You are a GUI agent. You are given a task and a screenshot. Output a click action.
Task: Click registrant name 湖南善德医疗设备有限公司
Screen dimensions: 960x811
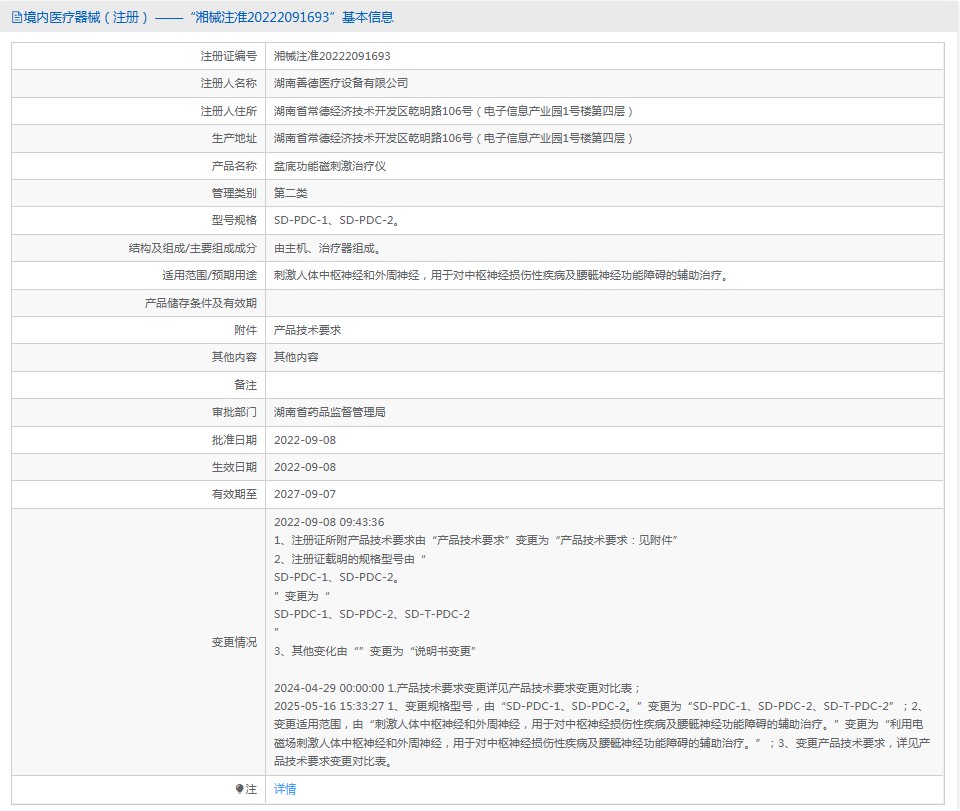pyautogui.click(x=340, y=83)
